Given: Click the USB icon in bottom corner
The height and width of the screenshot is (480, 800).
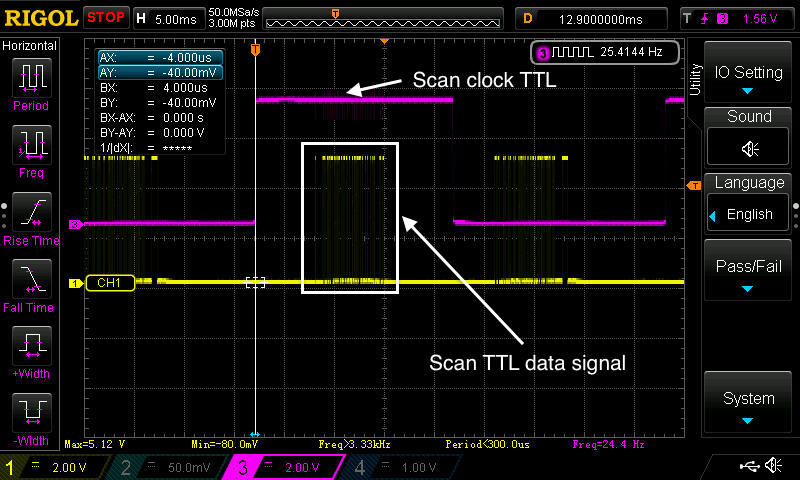Looking at the screenshot, I should pos(748,466).
